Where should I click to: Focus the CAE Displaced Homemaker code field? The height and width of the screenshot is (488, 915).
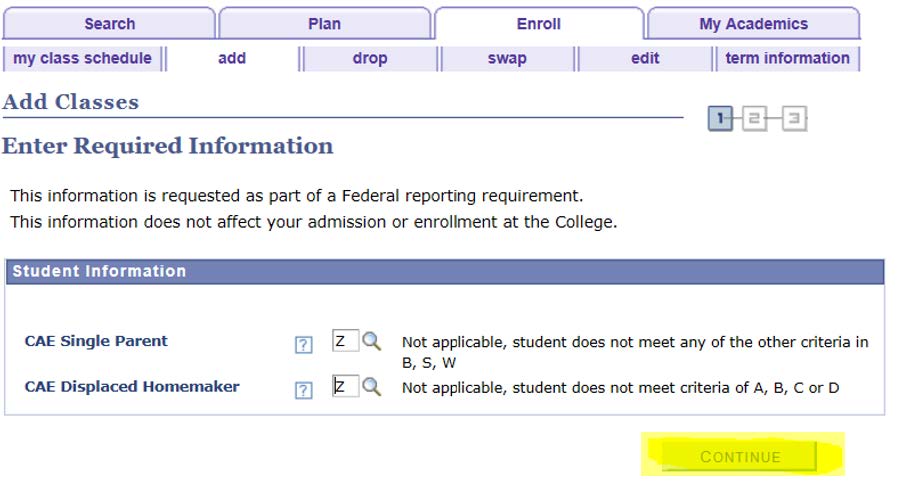pos(344,387)
